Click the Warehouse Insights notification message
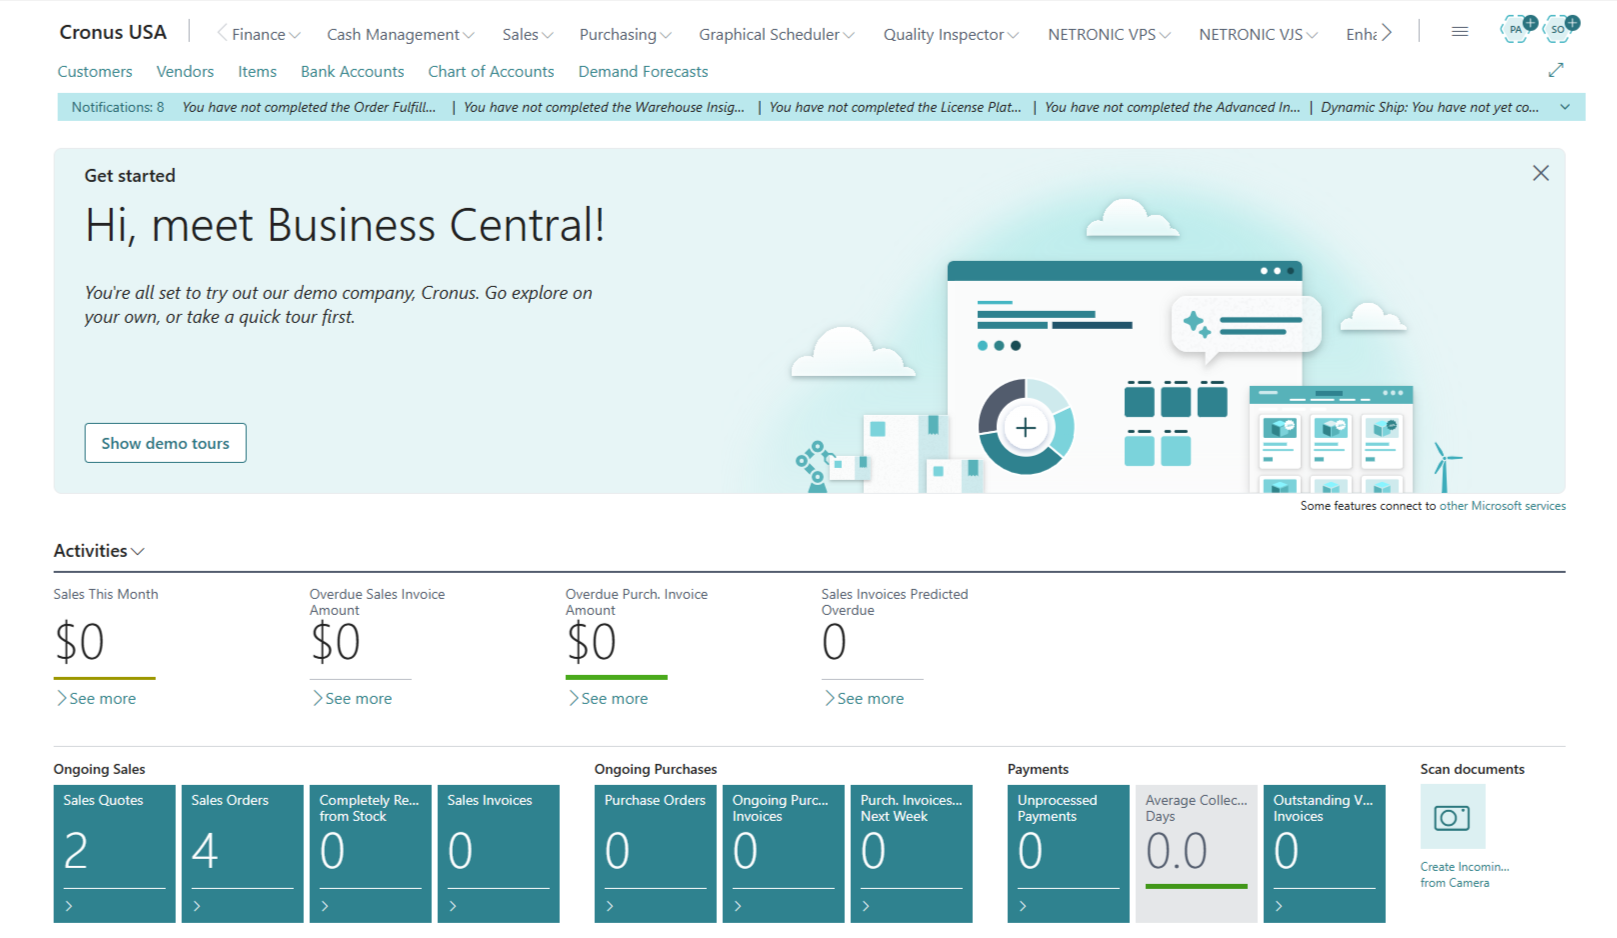The height and width of the screenshot is (938, 1617). [604, 107]
